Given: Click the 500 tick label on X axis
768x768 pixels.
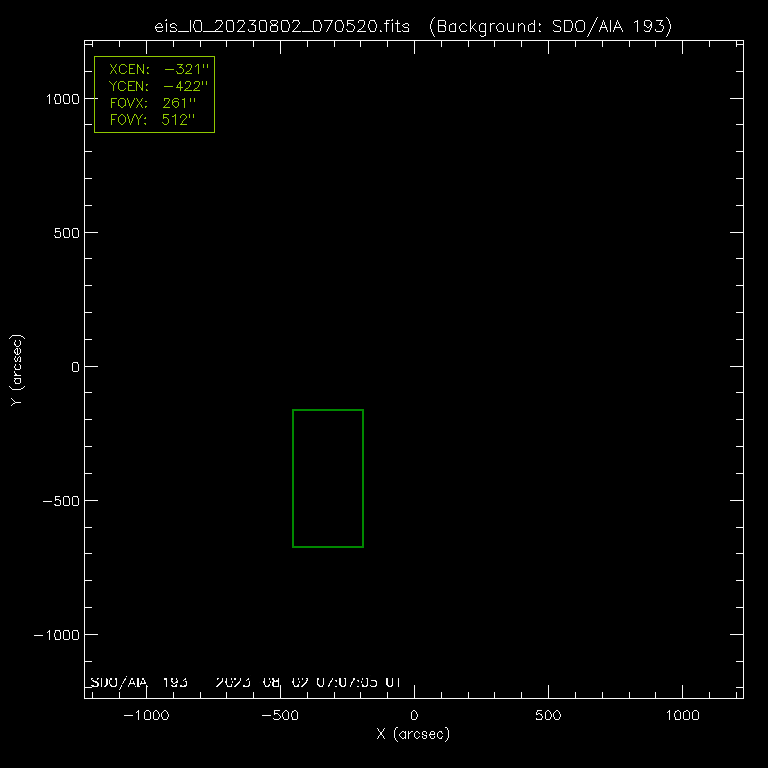Looking at the screenshot, I should tap(548, 716).
